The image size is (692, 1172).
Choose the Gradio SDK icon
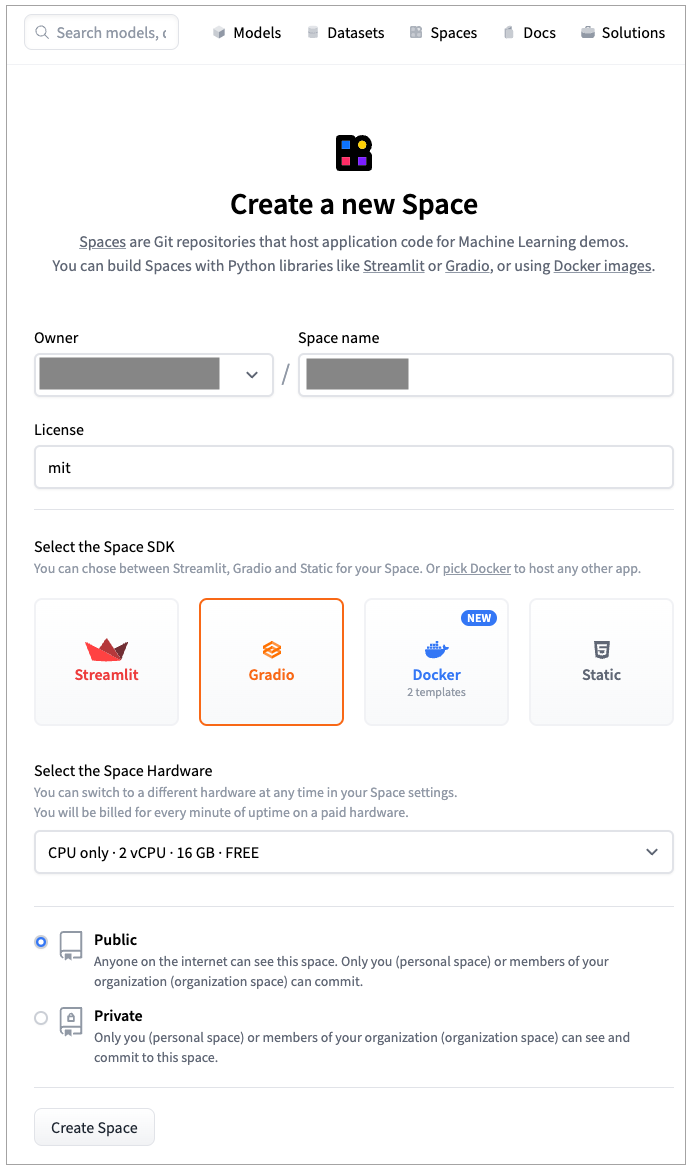coord(271,650)
